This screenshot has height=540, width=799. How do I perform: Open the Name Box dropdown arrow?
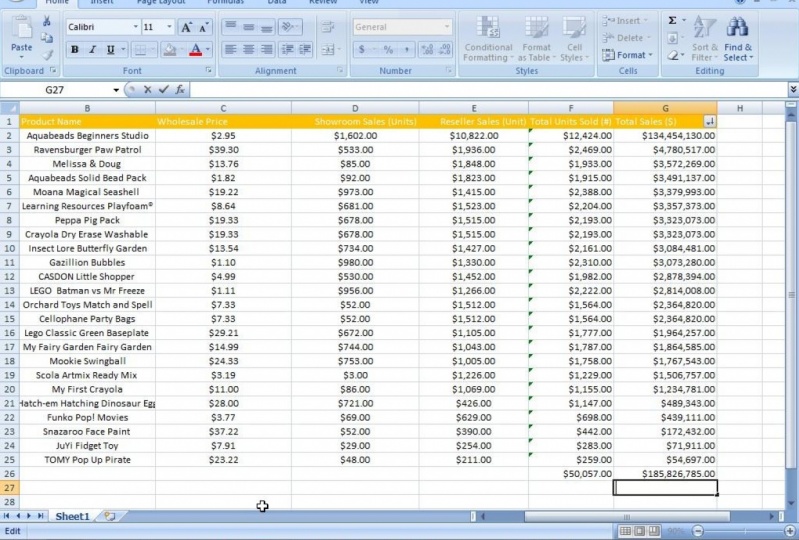(x=116, y=90)
